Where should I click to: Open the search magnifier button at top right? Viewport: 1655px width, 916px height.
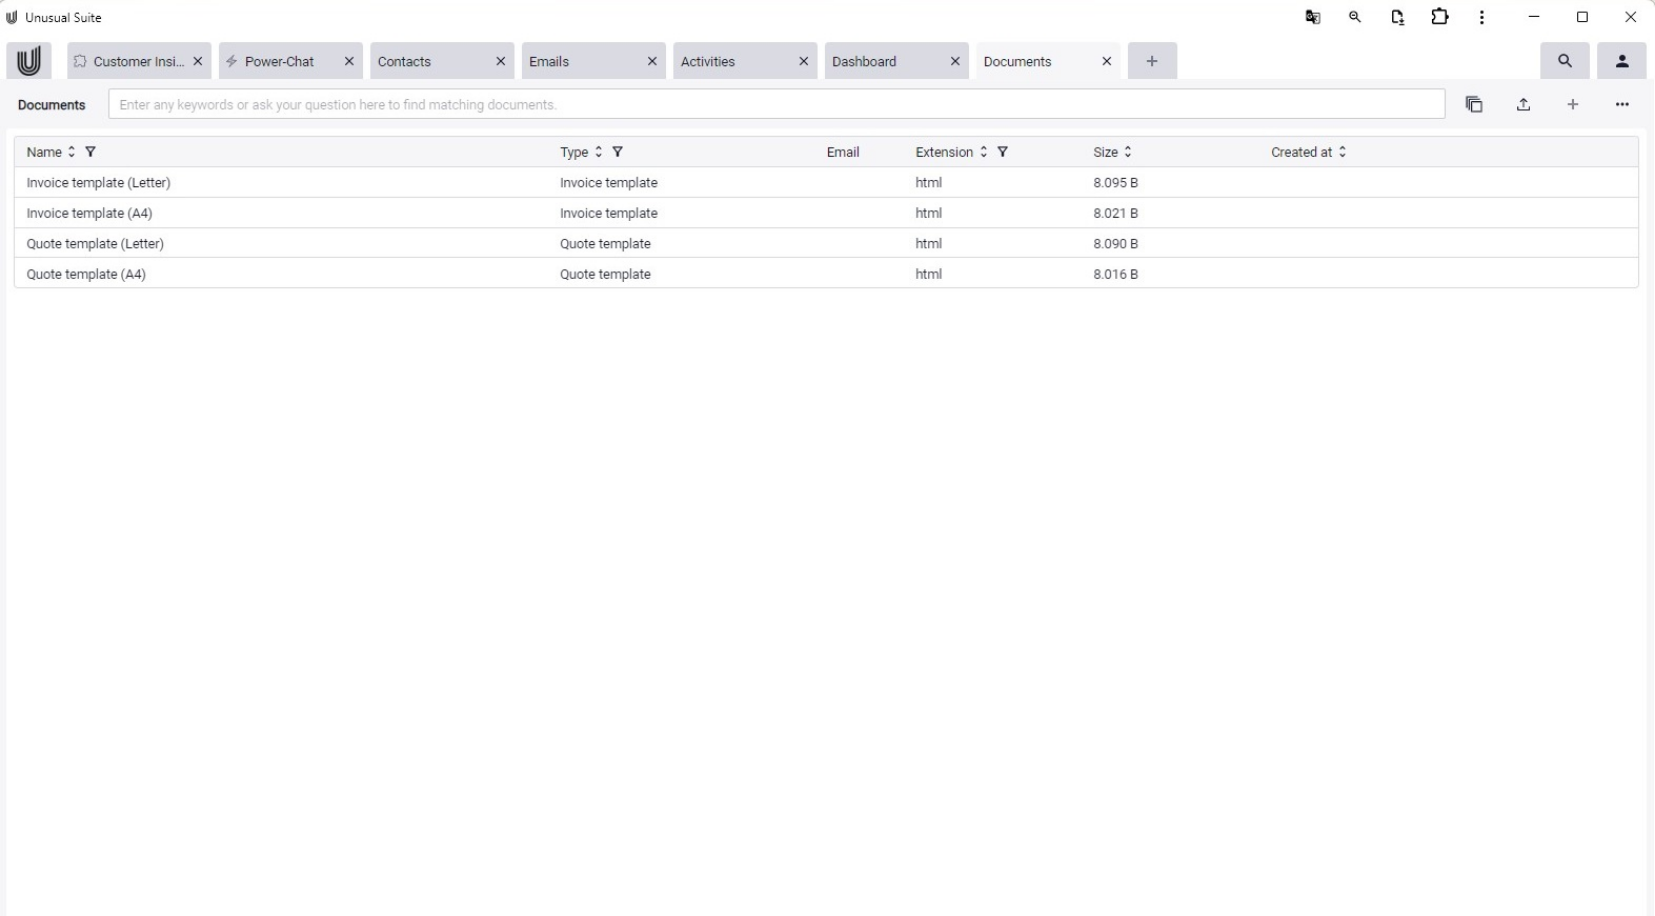(x=1564, y=61)
